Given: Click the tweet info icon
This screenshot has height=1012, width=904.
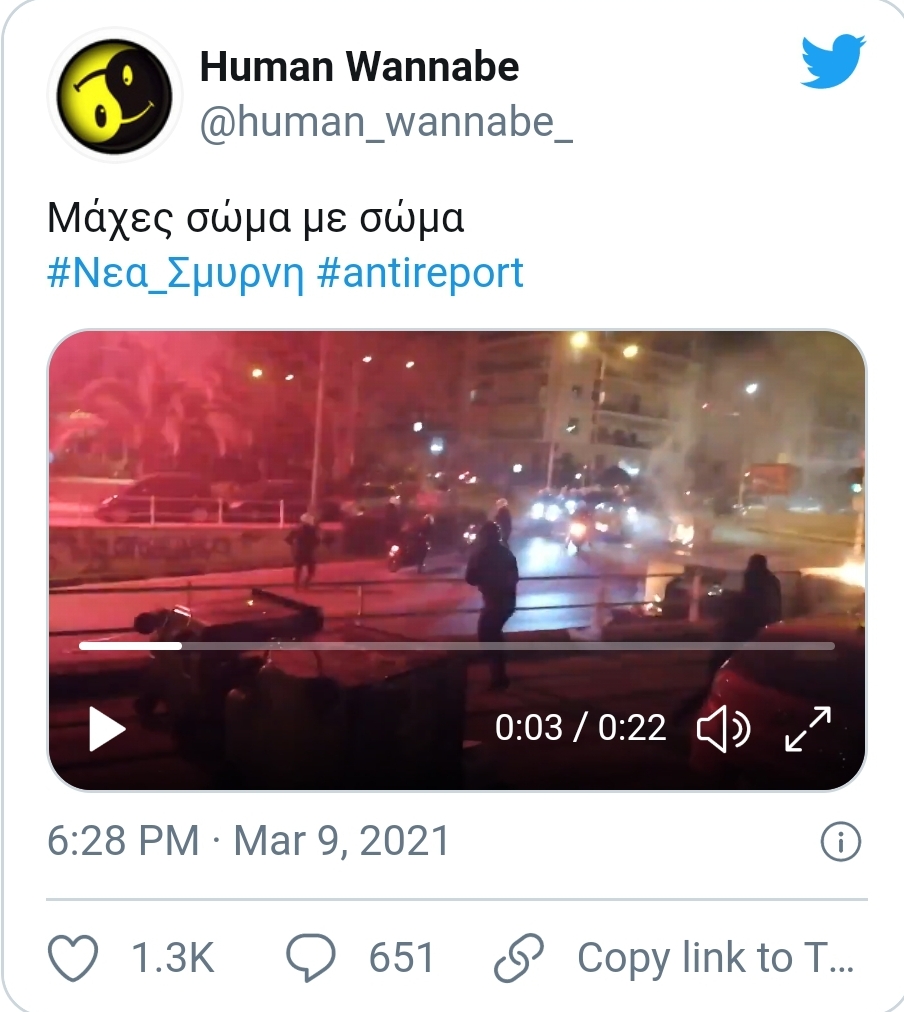Looking at the screenshot, I should tap(840, 842).
